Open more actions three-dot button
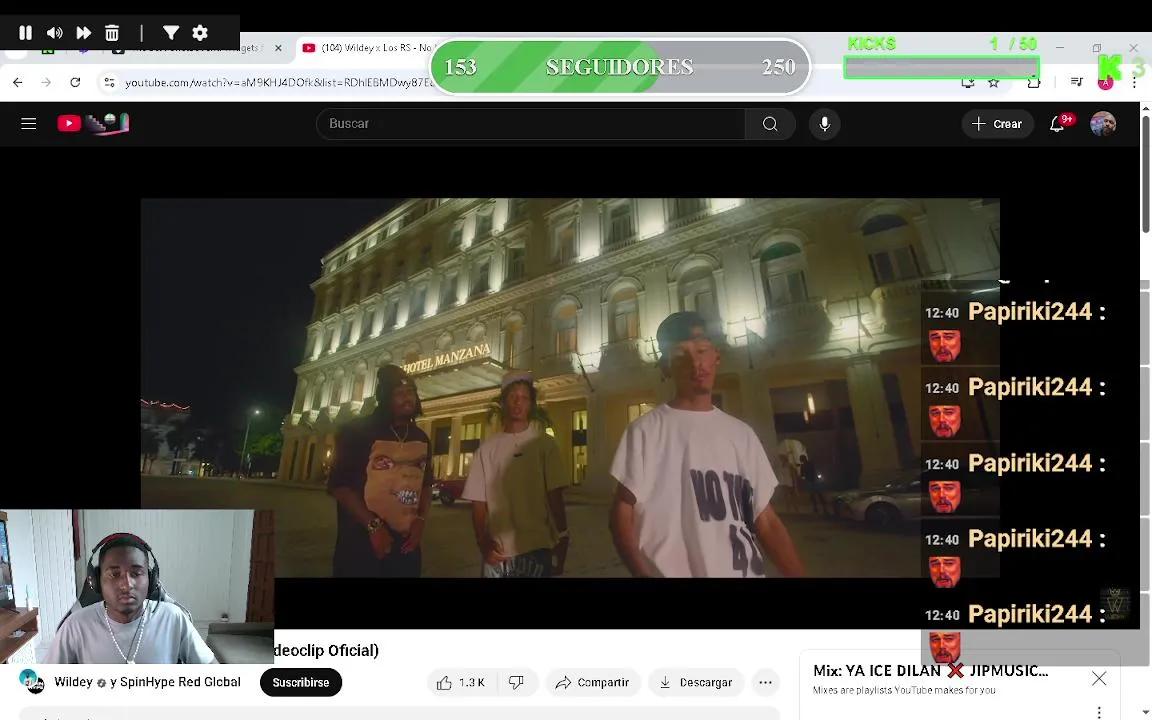 click(765, 683)
